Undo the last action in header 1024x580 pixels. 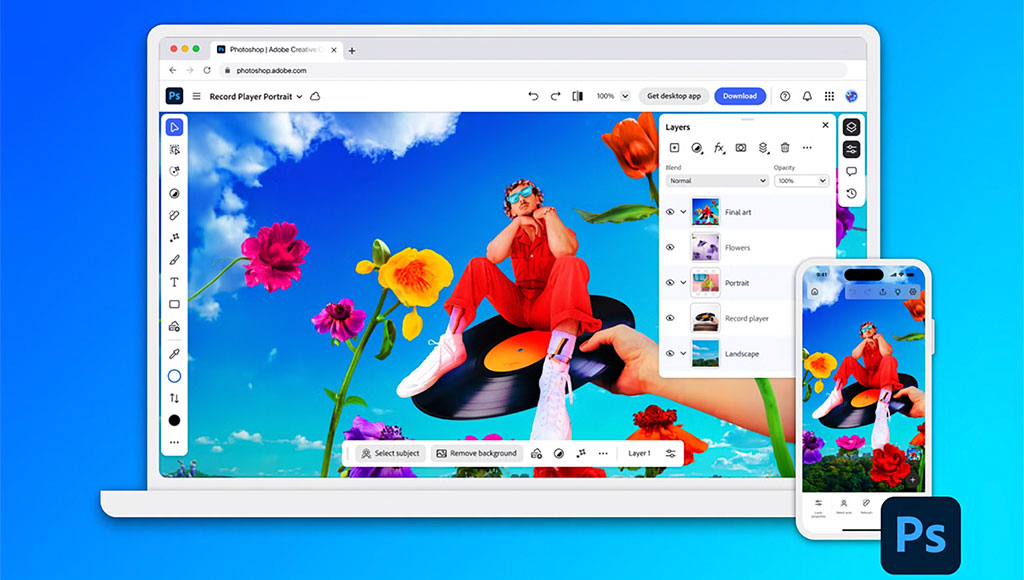(534, 96)
